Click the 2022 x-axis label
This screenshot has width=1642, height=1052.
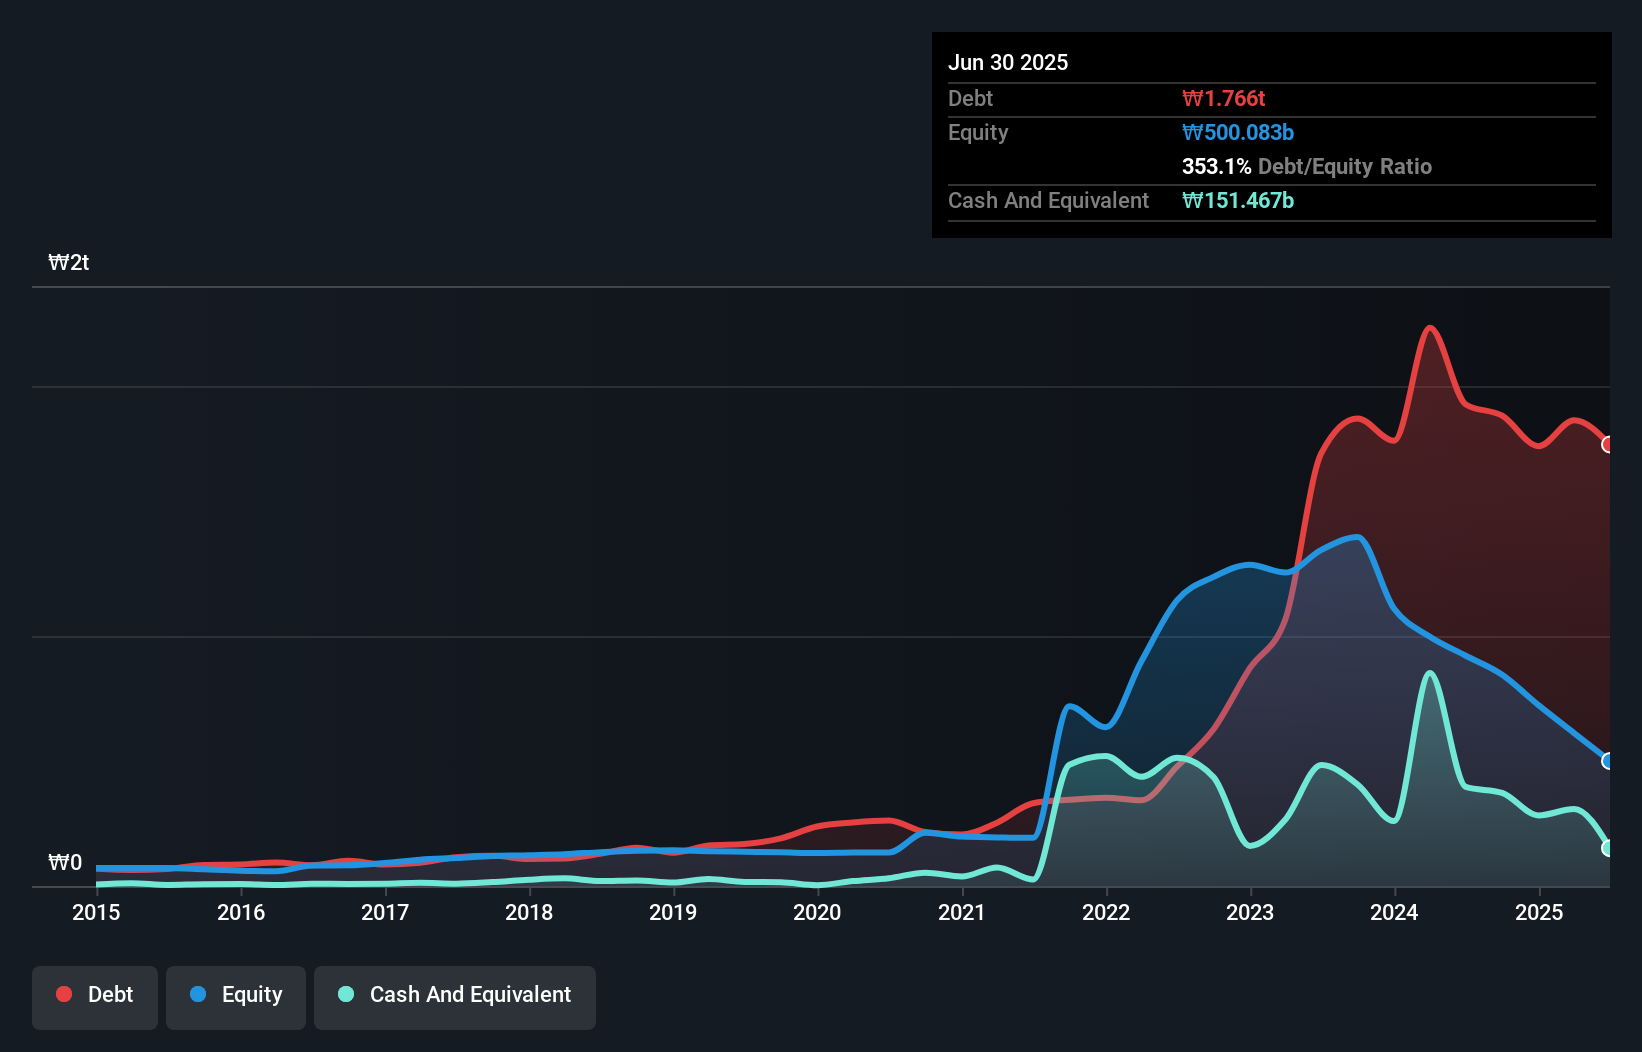coord(1106,912)
